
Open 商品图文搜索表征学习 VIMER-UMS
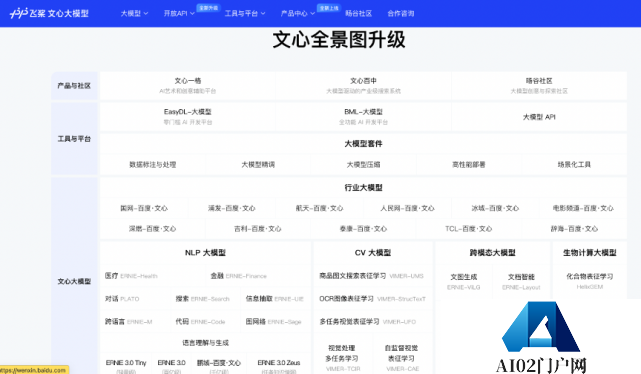pyautogui.click(x=372, y=276)
